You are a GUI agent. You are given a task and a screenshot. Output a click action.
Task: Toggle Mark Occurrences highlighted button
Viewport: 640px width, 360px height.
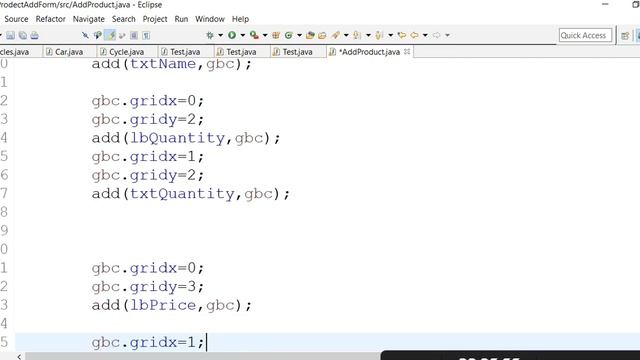pos(110,36)
